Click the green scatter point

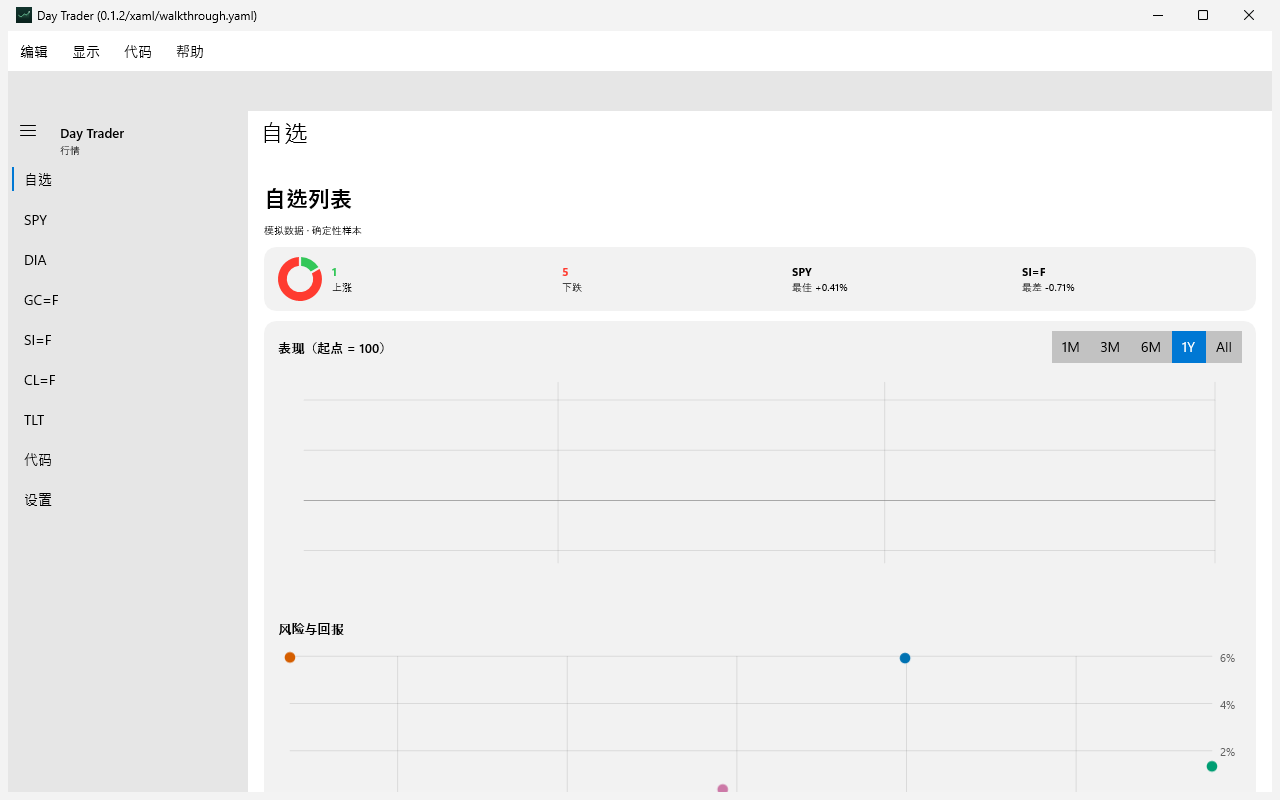pyautogui.click(x=1212, y=766)
